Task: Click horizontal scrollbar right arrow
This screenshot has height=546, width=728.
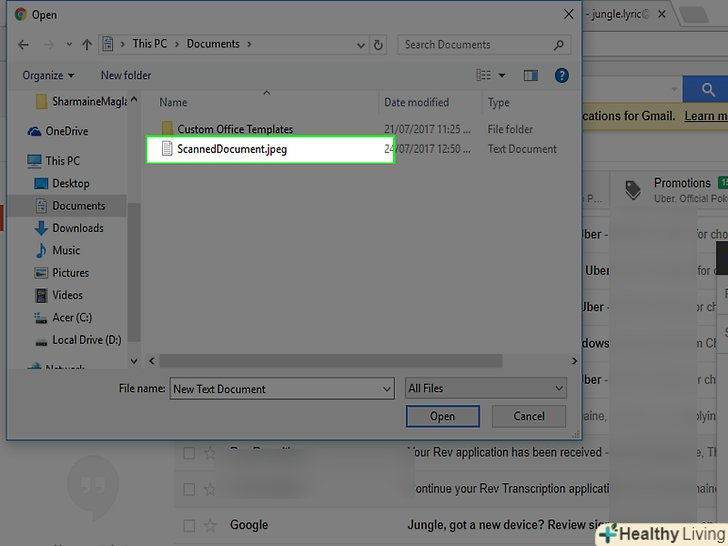Action: (x=574, y=361)
